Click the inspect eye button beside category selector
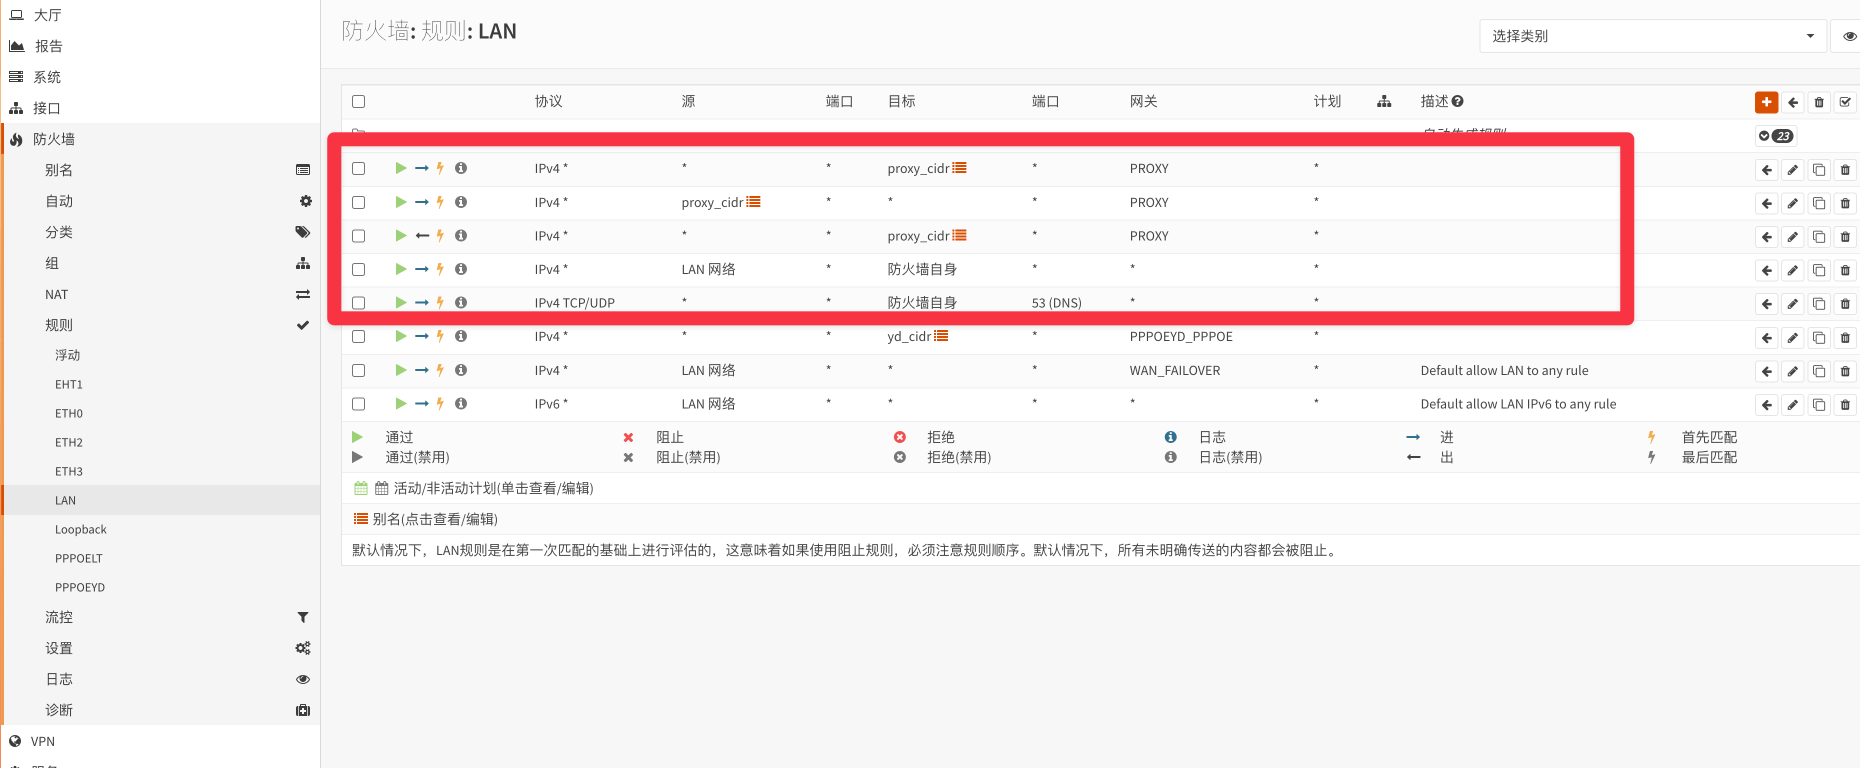The width and height of the screenshot is (1860, 768). click(x=1848, y=36)
